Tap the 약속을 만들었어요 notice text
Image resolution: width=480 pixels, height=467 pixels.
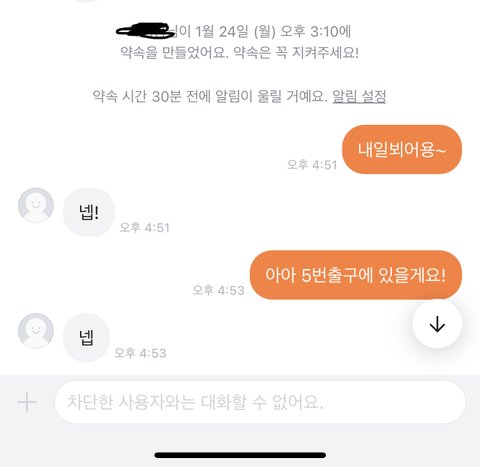[x=174, y=52]
